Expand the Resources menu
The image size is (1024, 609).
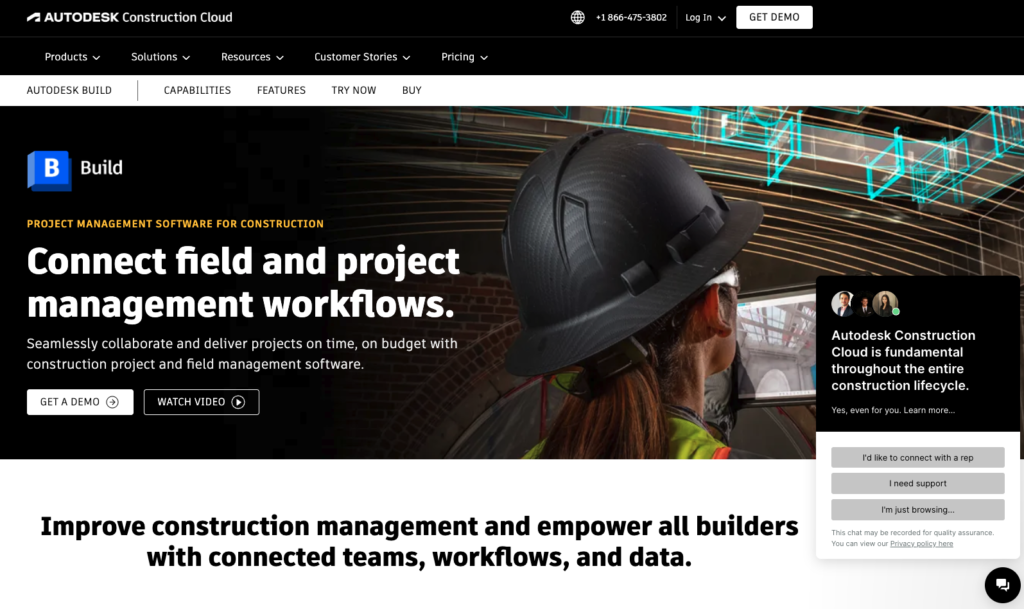coord(252,57)
